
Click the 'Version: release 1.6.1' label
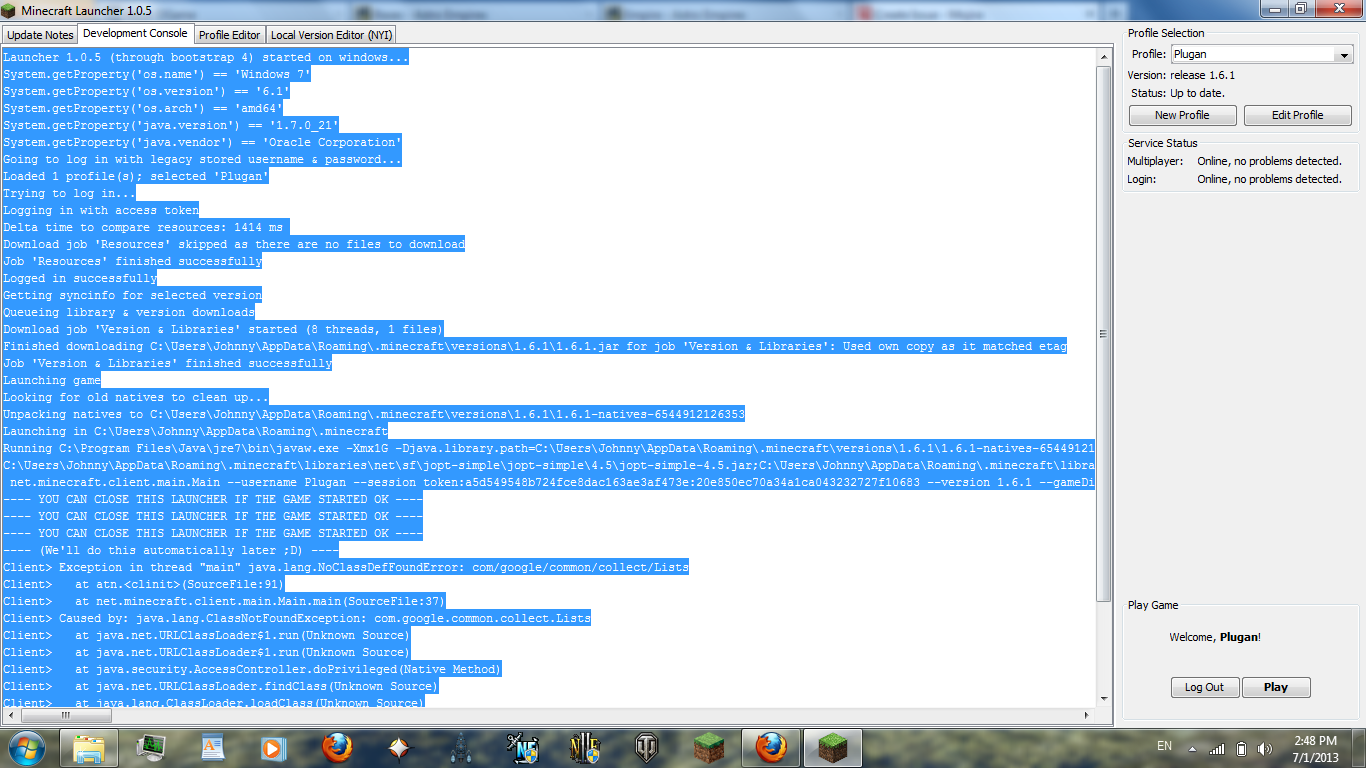[x=1181, y=75]
